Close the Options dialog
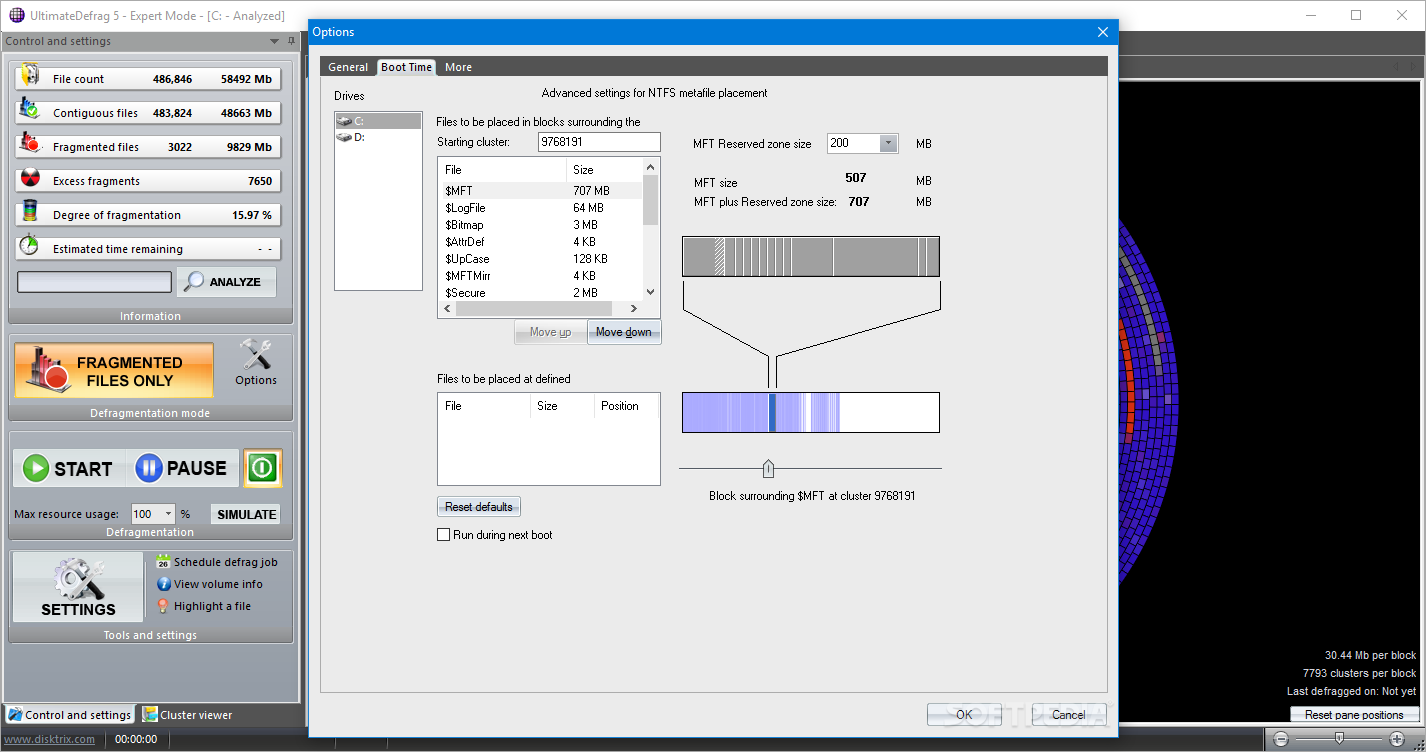Image resolution: width=1426 pixels, height=752 pixels. (1103, 32)
